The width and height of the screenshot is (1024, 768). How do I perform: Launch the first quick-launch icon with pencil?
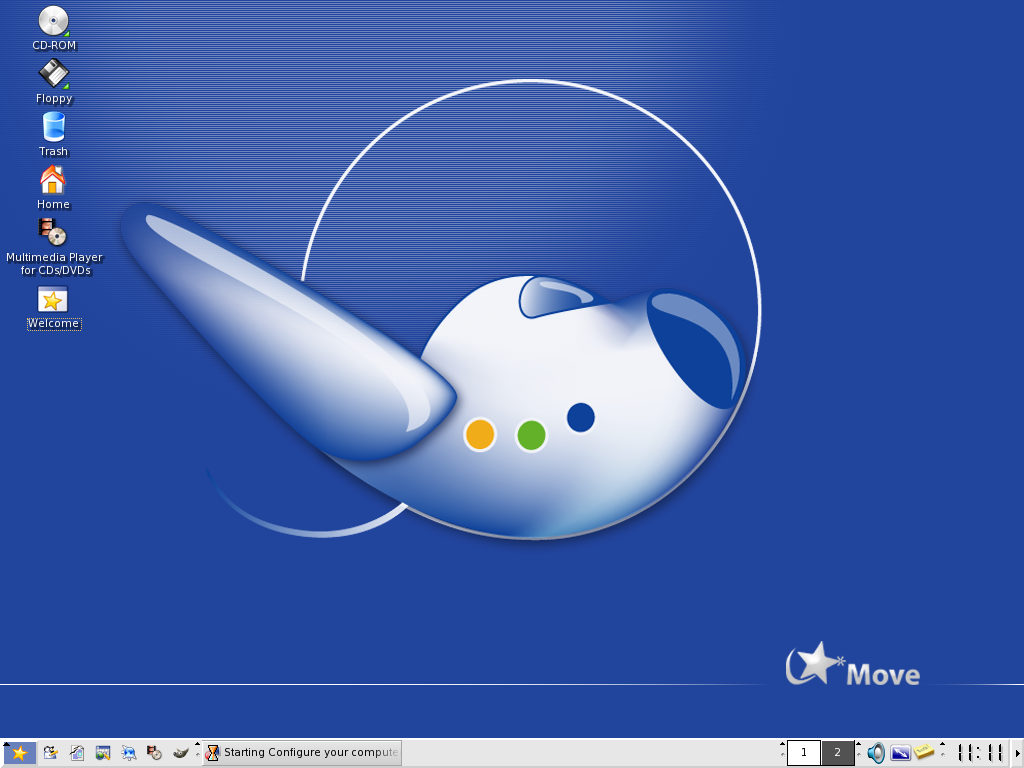click(x=50, y=753)
